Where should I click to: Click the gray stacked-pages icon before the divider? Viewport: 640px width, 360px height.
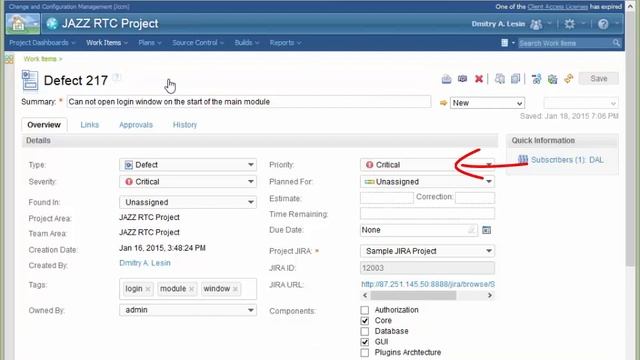click(516, 79)
